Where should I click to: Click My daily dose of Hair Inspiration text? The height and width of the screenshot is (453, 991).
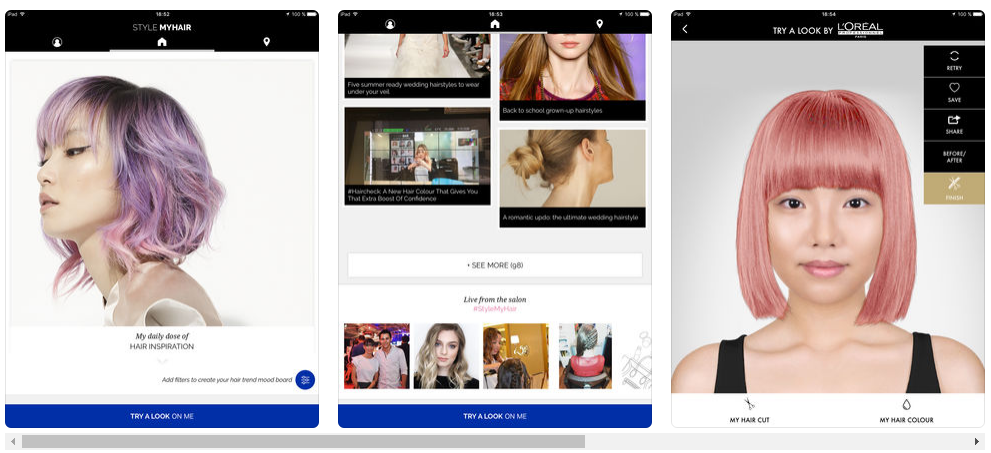tap(162, 341)
